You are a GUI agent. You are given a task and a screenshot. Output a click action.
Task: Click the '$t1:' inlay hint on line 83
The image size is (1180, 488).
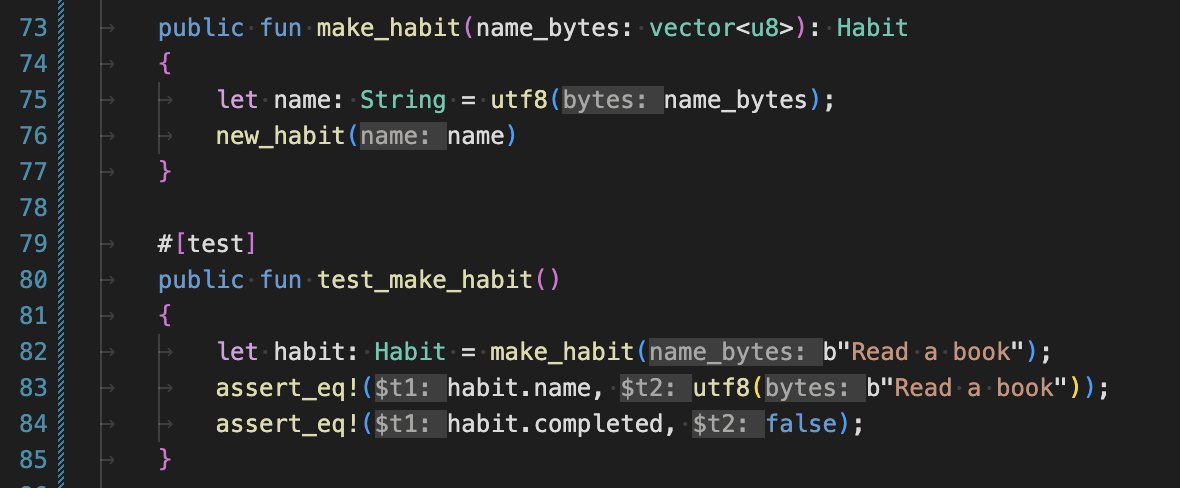(410, 388)
